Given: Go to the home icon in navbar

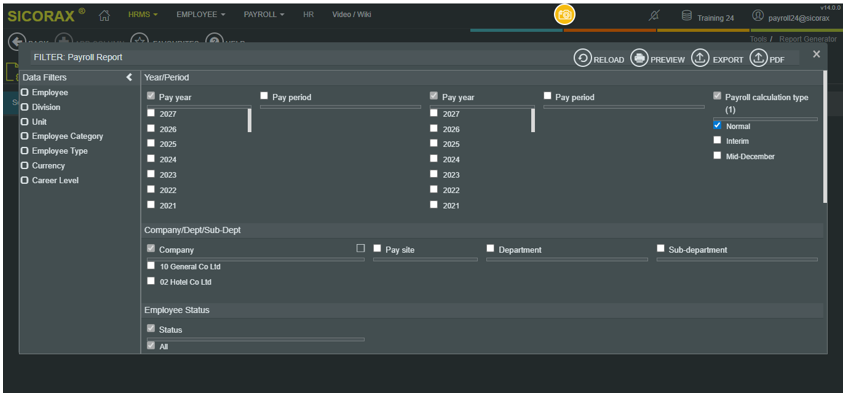Looking at the screenshot, I should coord(105,15).
